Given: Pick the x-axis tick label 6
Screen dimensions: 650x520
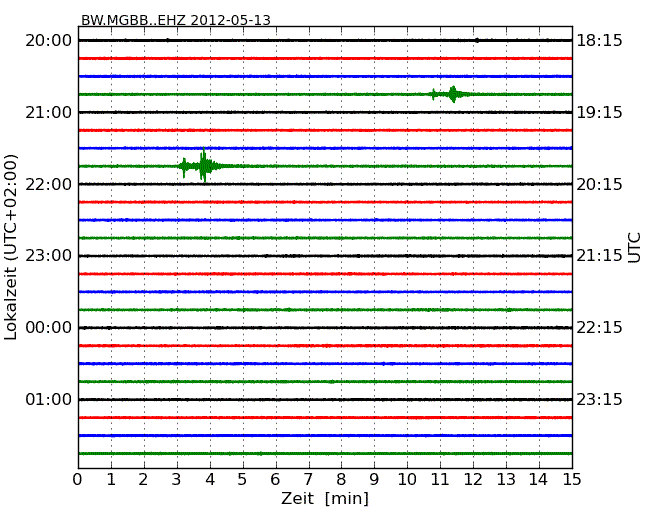Looking at the screenshot, I should coord(275,479).
